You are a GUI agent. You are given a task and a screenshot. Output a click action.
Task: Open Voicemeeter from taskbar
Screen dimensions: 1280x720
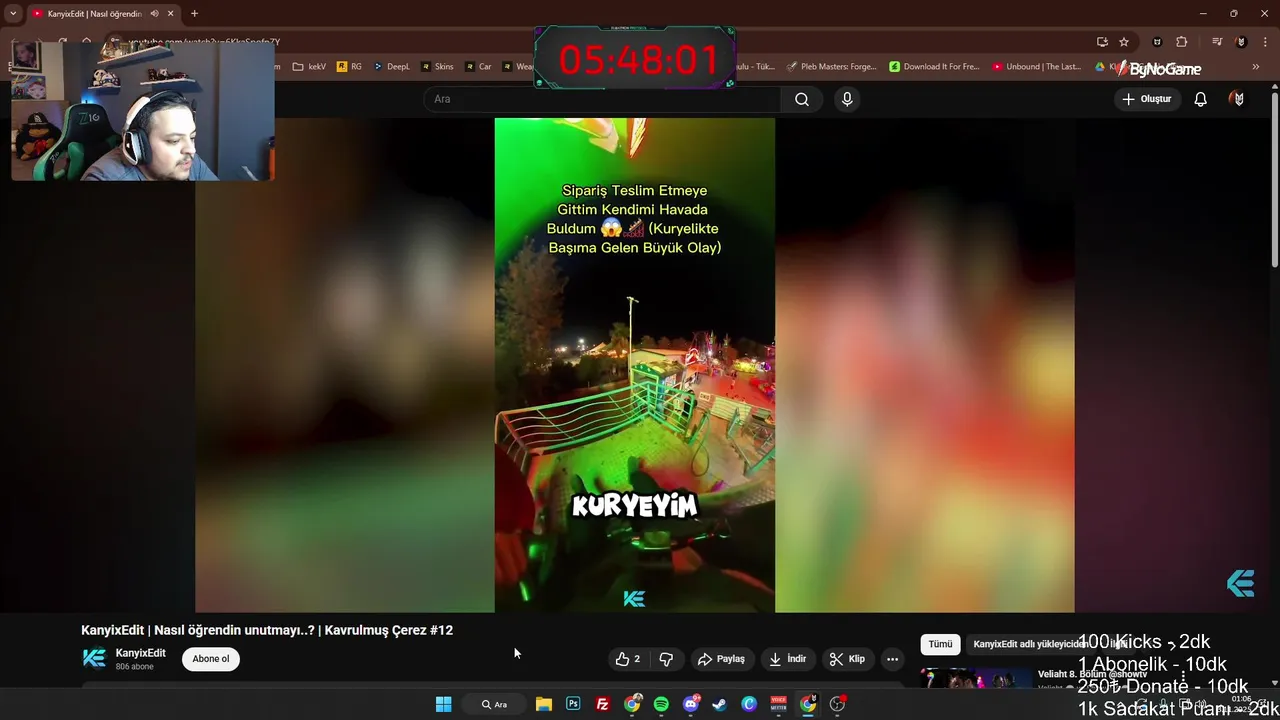pyautogui.click(x=778, y=704)
